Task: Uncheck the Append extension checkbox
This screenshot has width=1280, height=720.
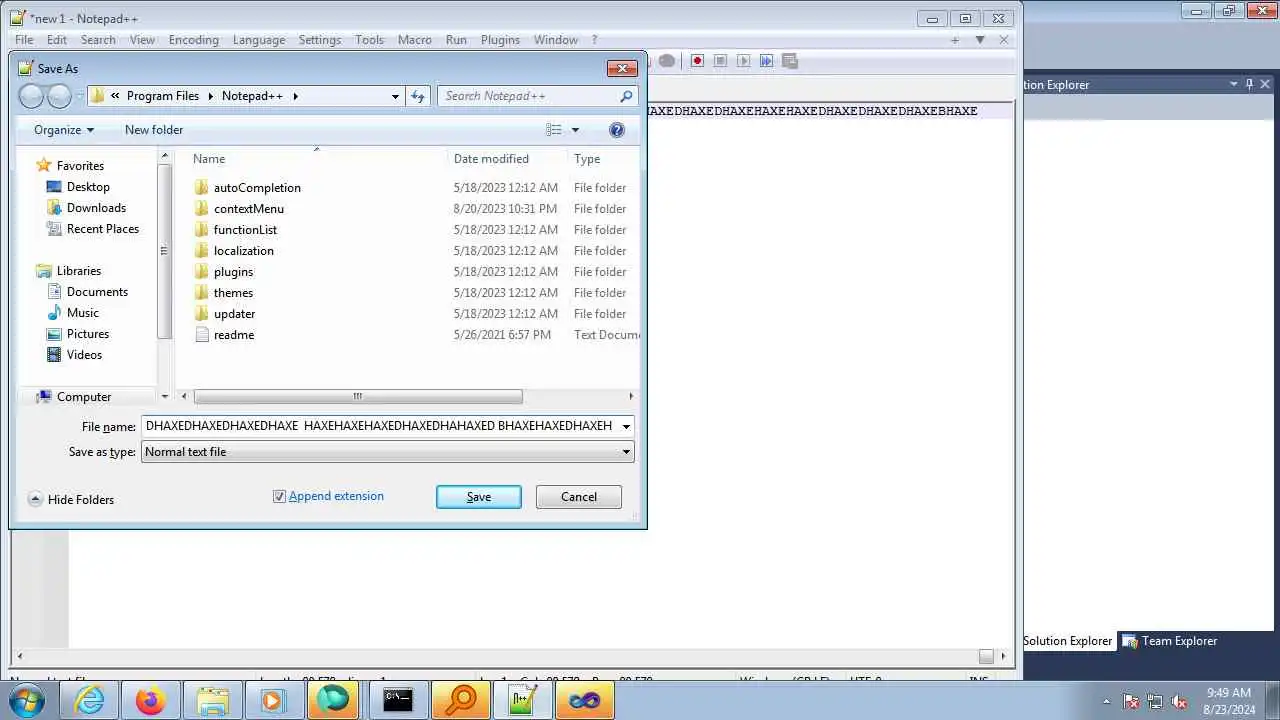Action: pos(279,496)
